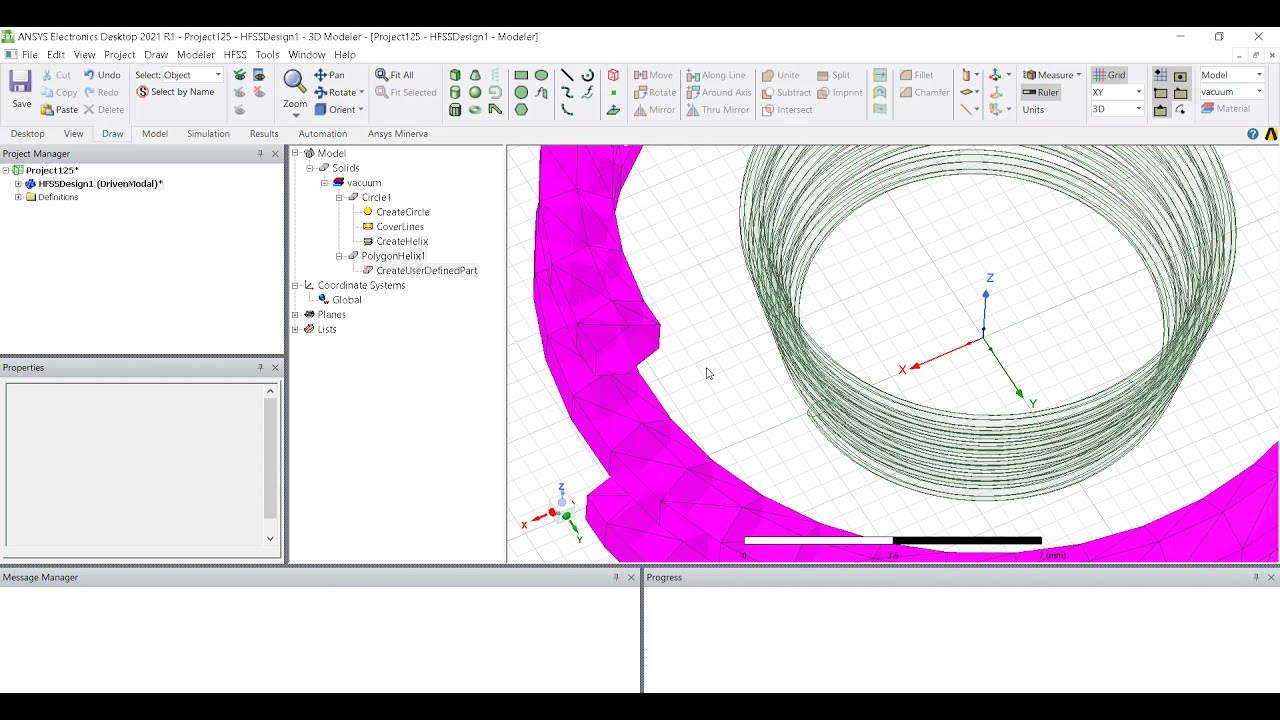The height and width of the screenshot is (720, 1280).
Task: Select the Draw plane tool
Action: (613, 110)
